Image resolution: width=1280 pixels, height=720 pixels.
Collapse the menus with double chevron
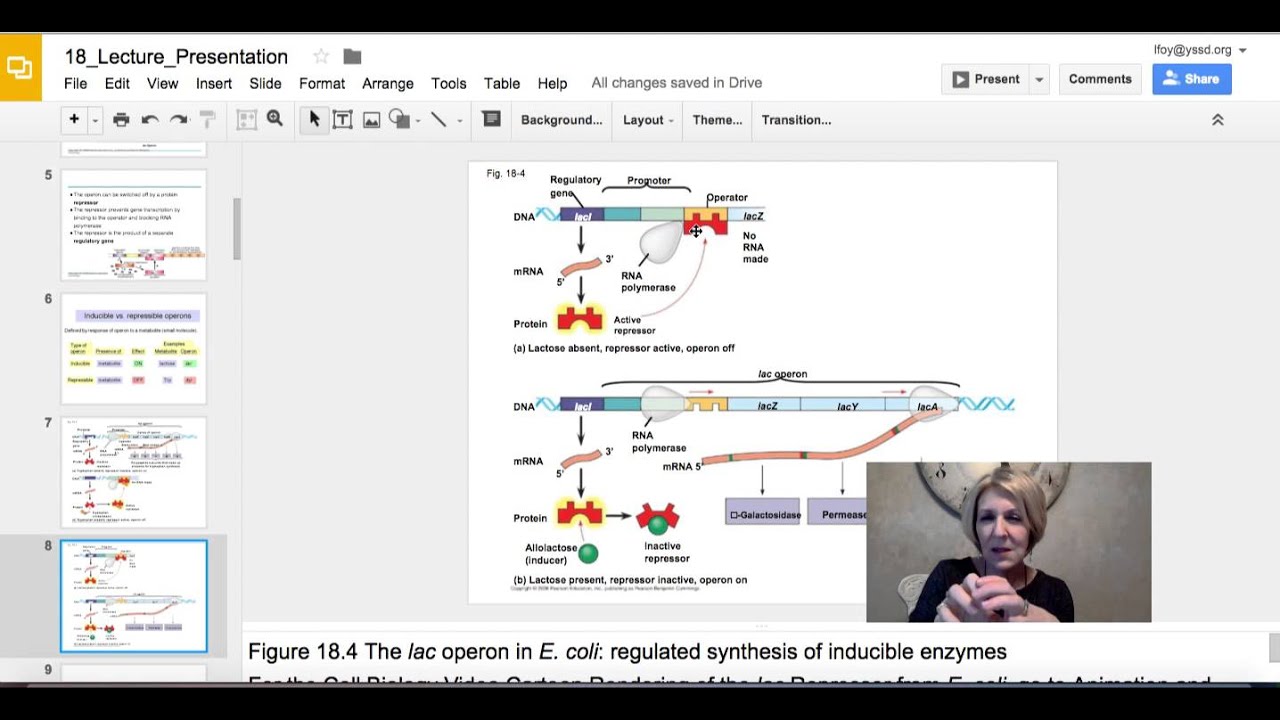coord(1218,120)
